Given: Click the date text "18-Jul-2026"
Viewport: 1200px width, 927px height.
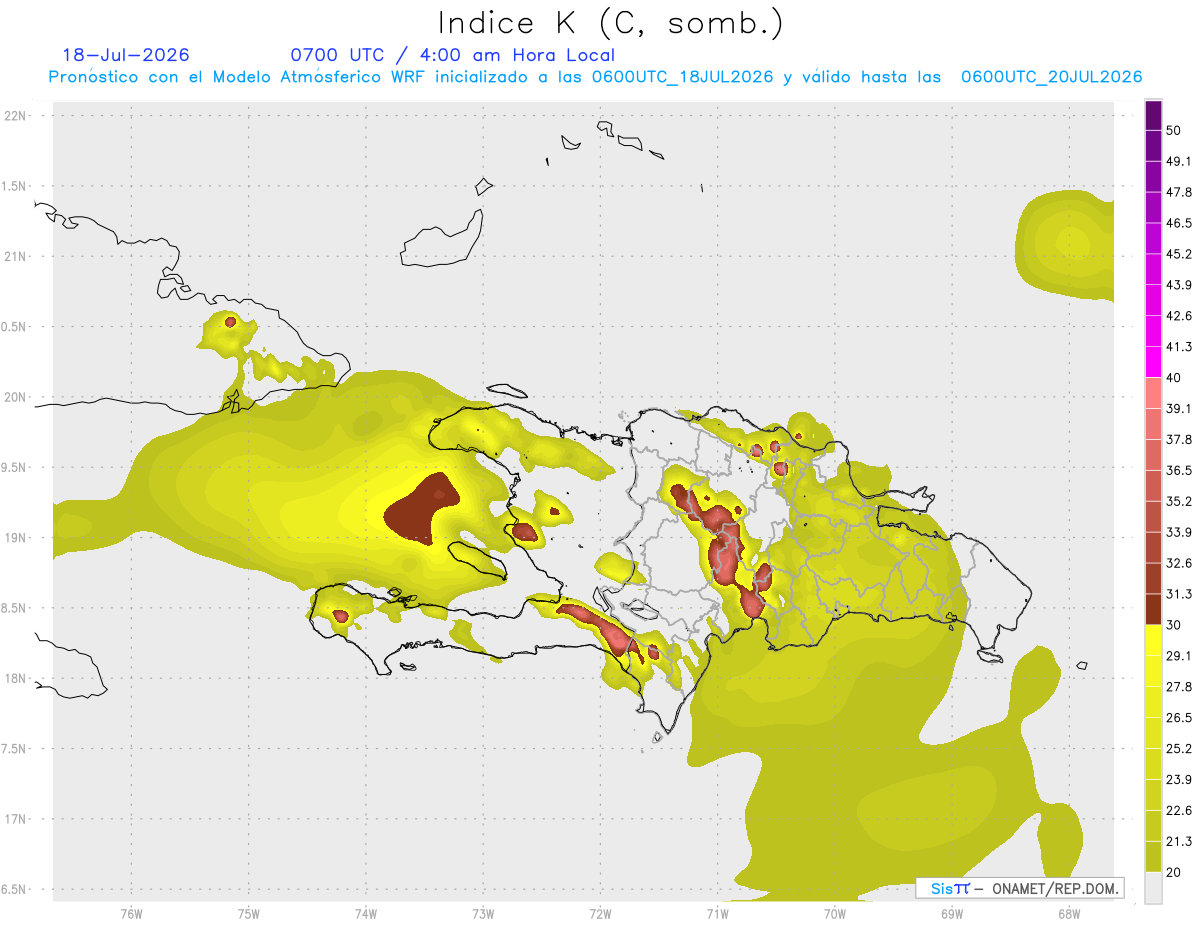Looking at the screenshot, I should click(x=126, y=55).
